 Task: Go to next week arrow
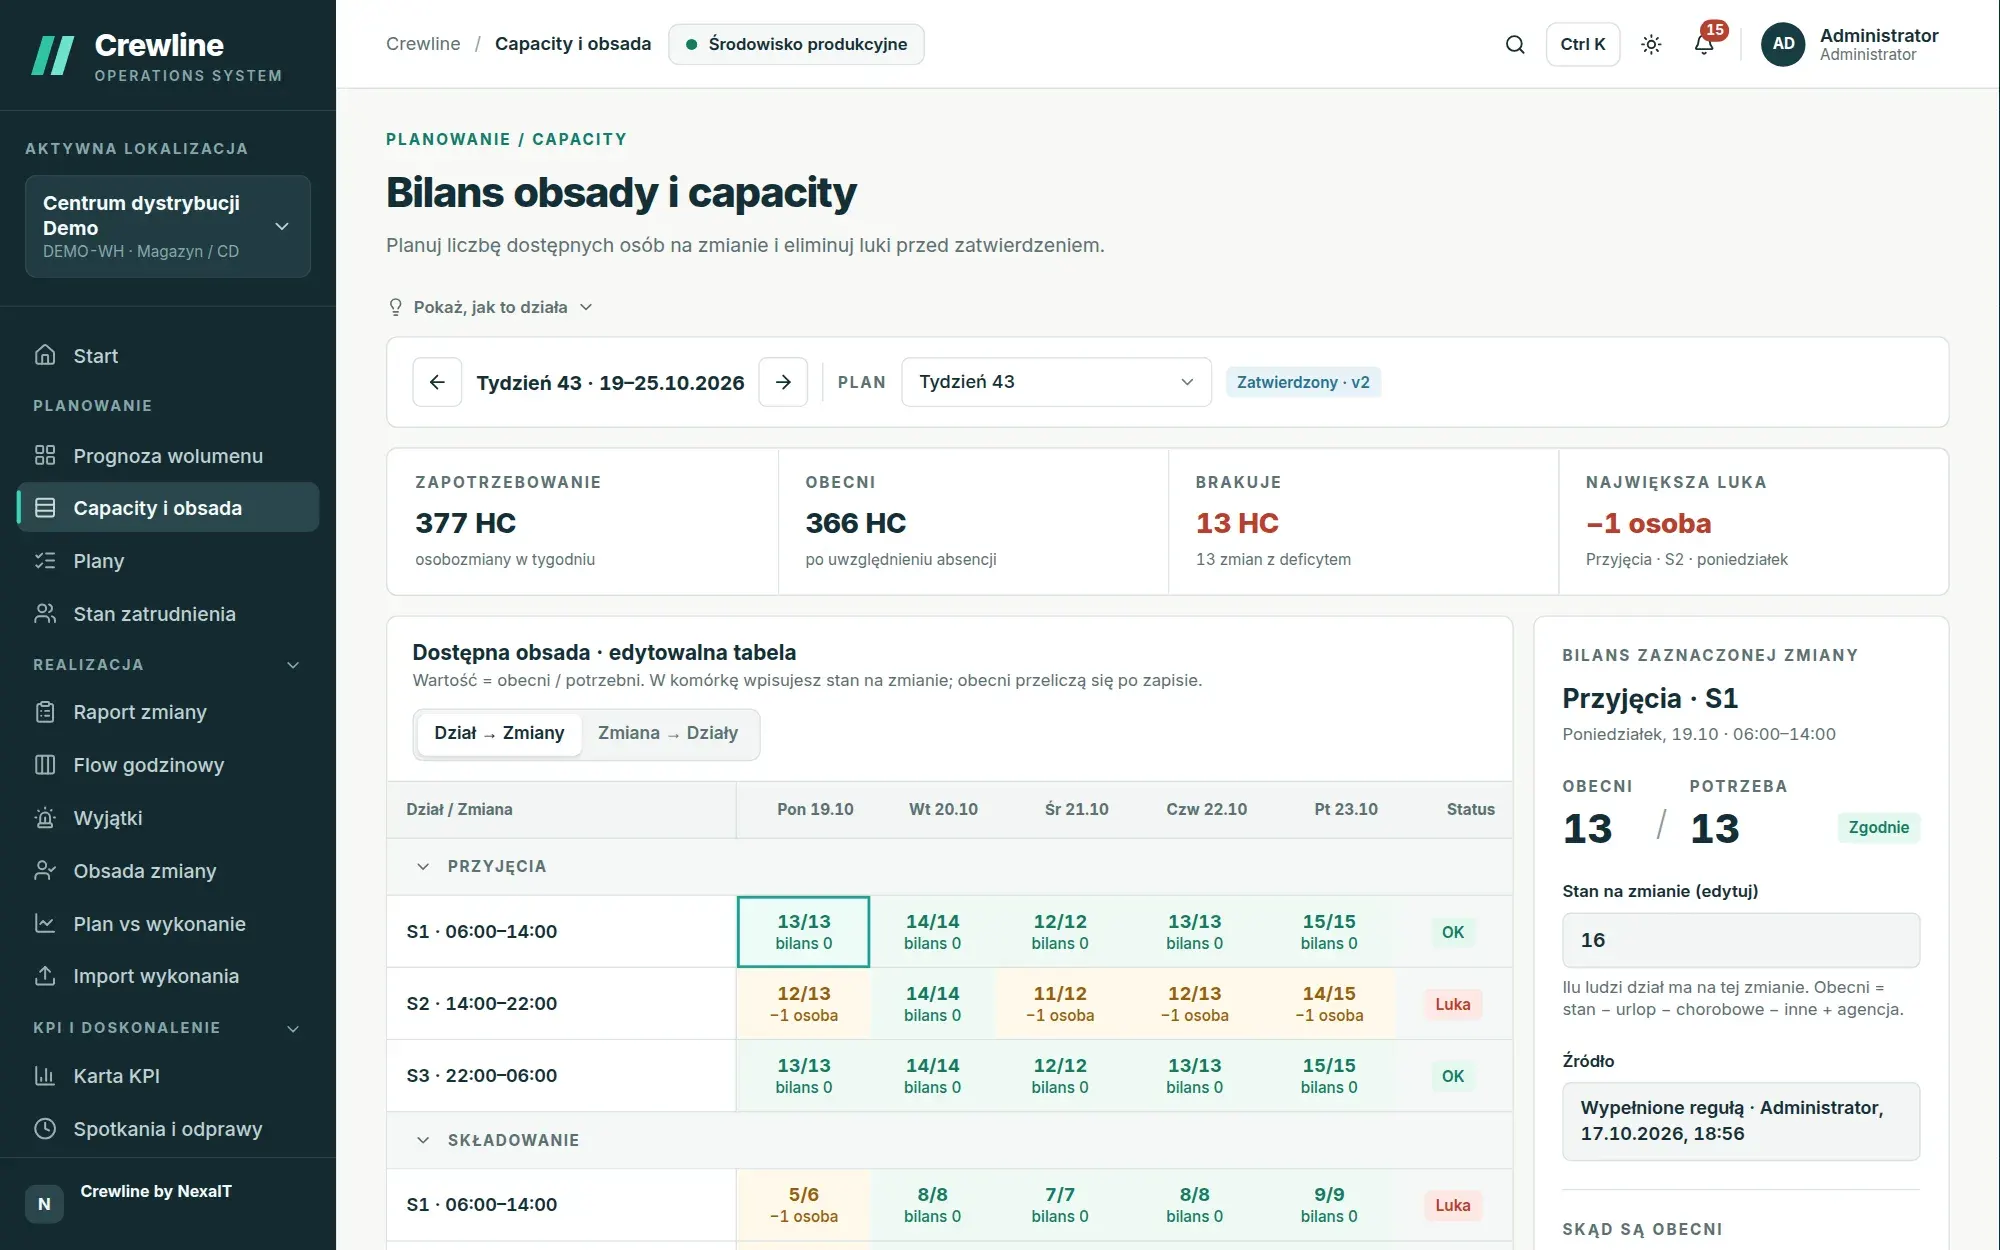[x=783, y=382]
